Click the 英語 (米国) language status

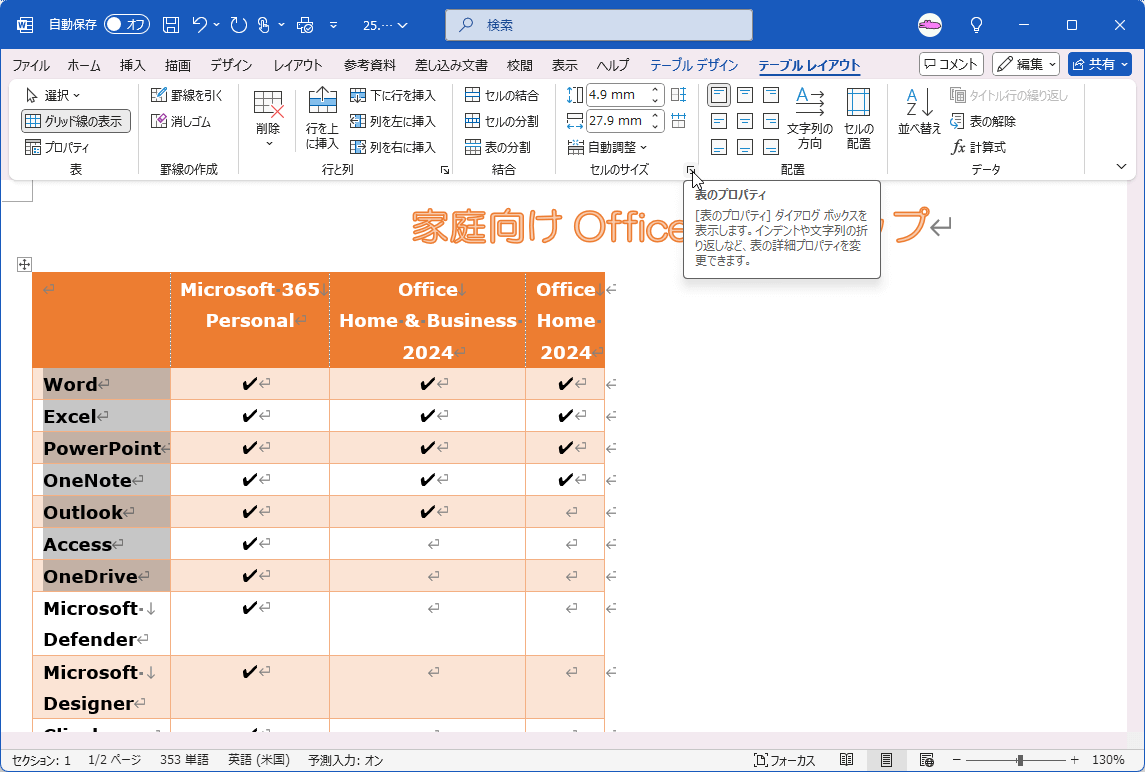[259, 760]
